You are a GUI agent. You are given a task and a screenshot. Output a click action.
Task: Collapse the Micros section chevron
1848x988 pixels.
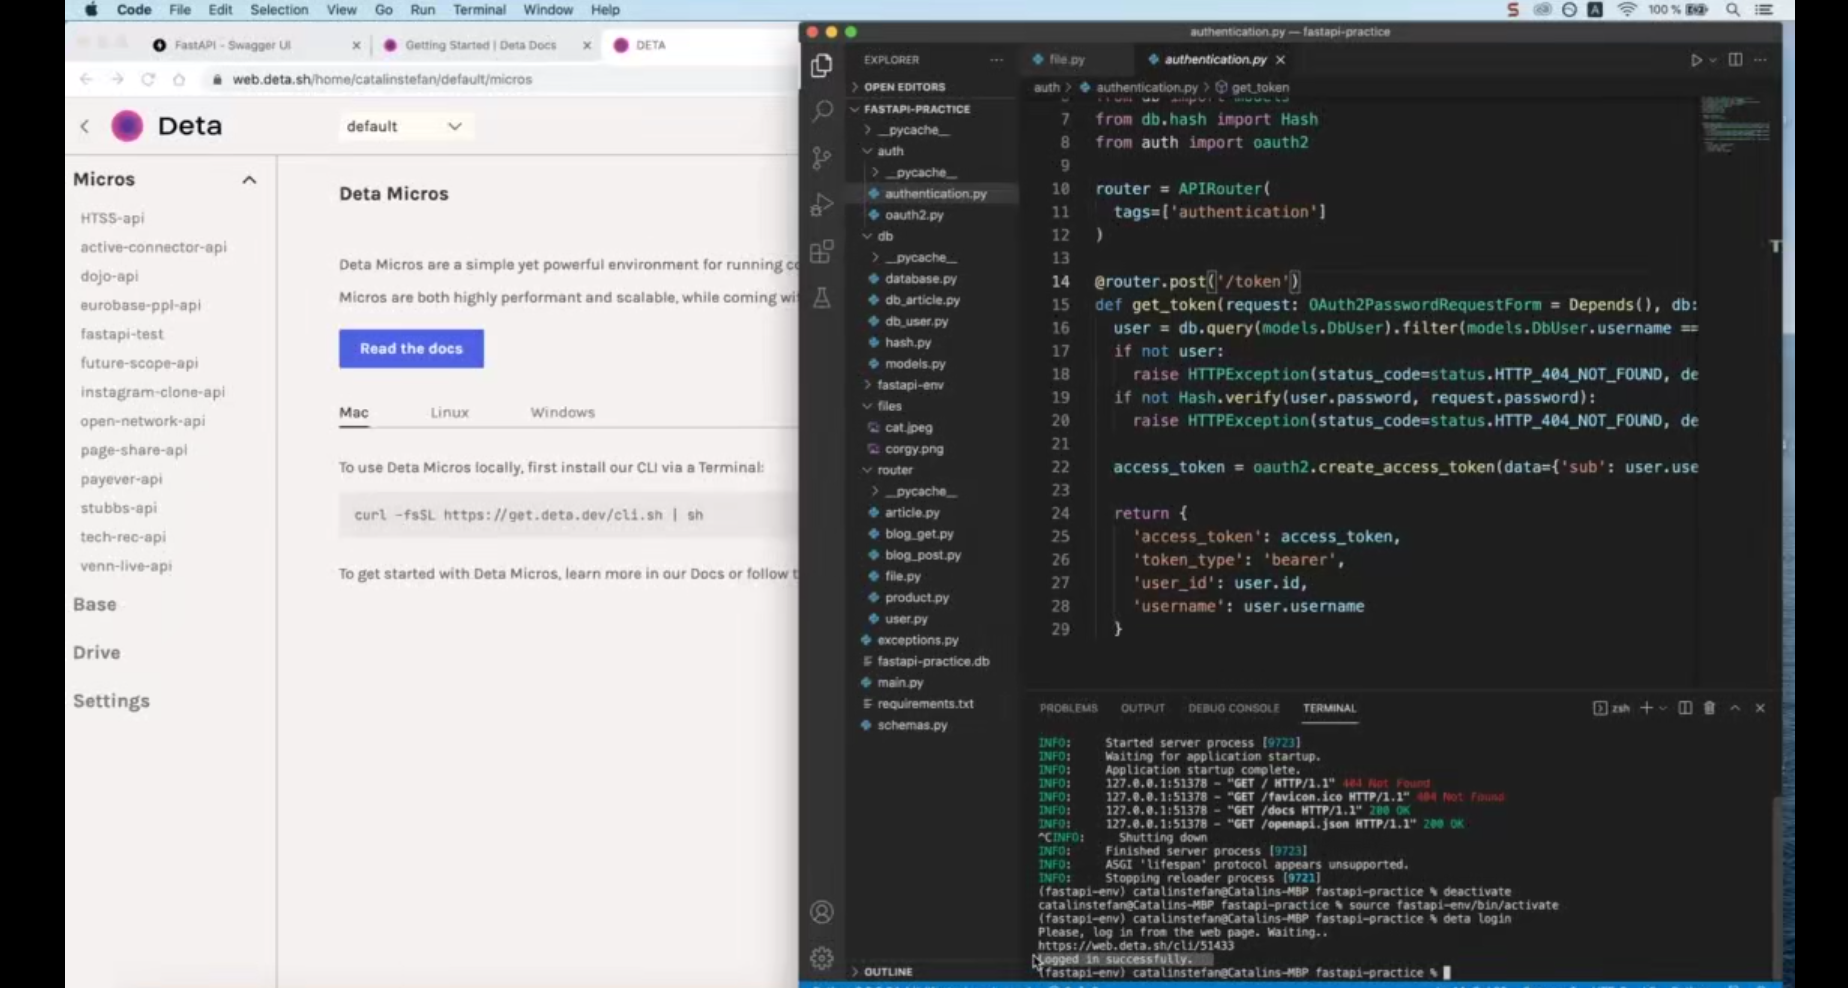(x=249, y=180)
